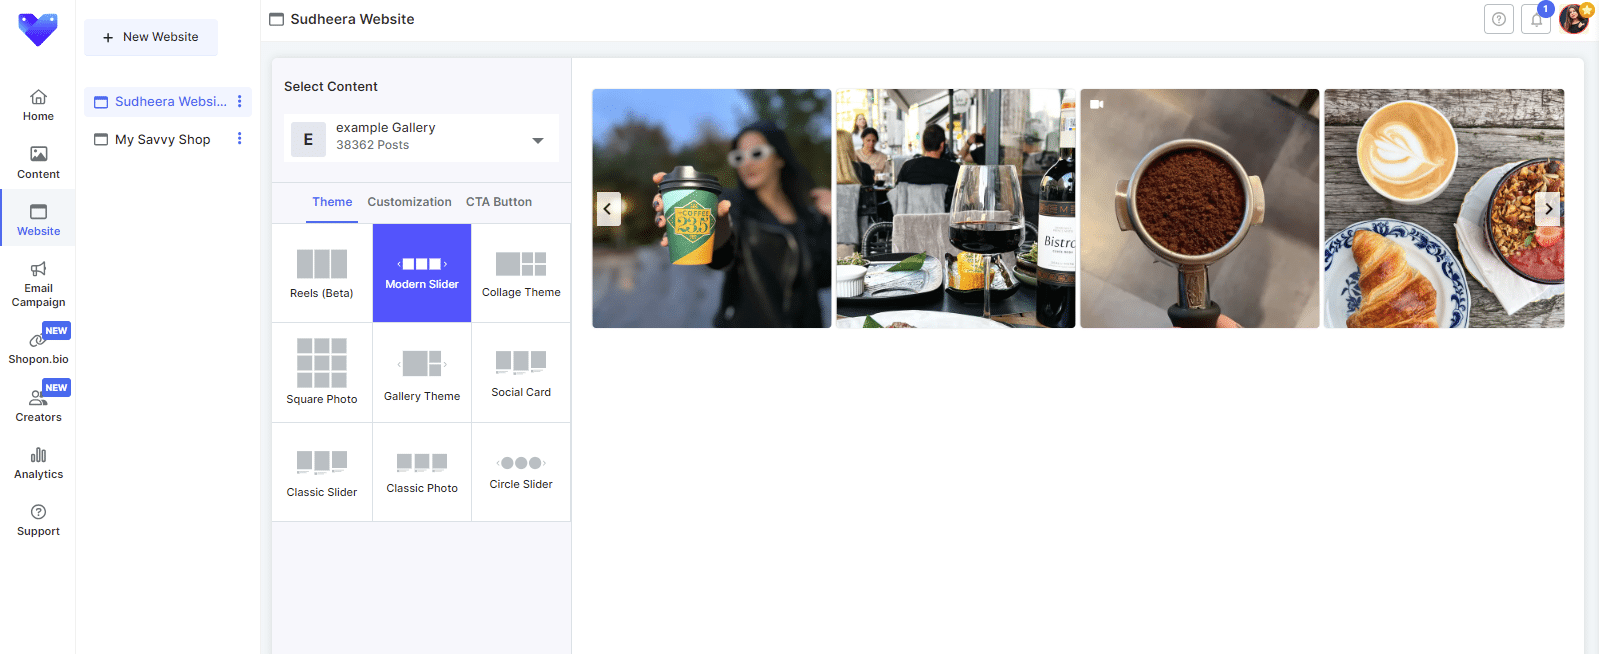Open the help question mark icon
Viewport: 1599px width, 654px height.
[x=1498, y=19]
